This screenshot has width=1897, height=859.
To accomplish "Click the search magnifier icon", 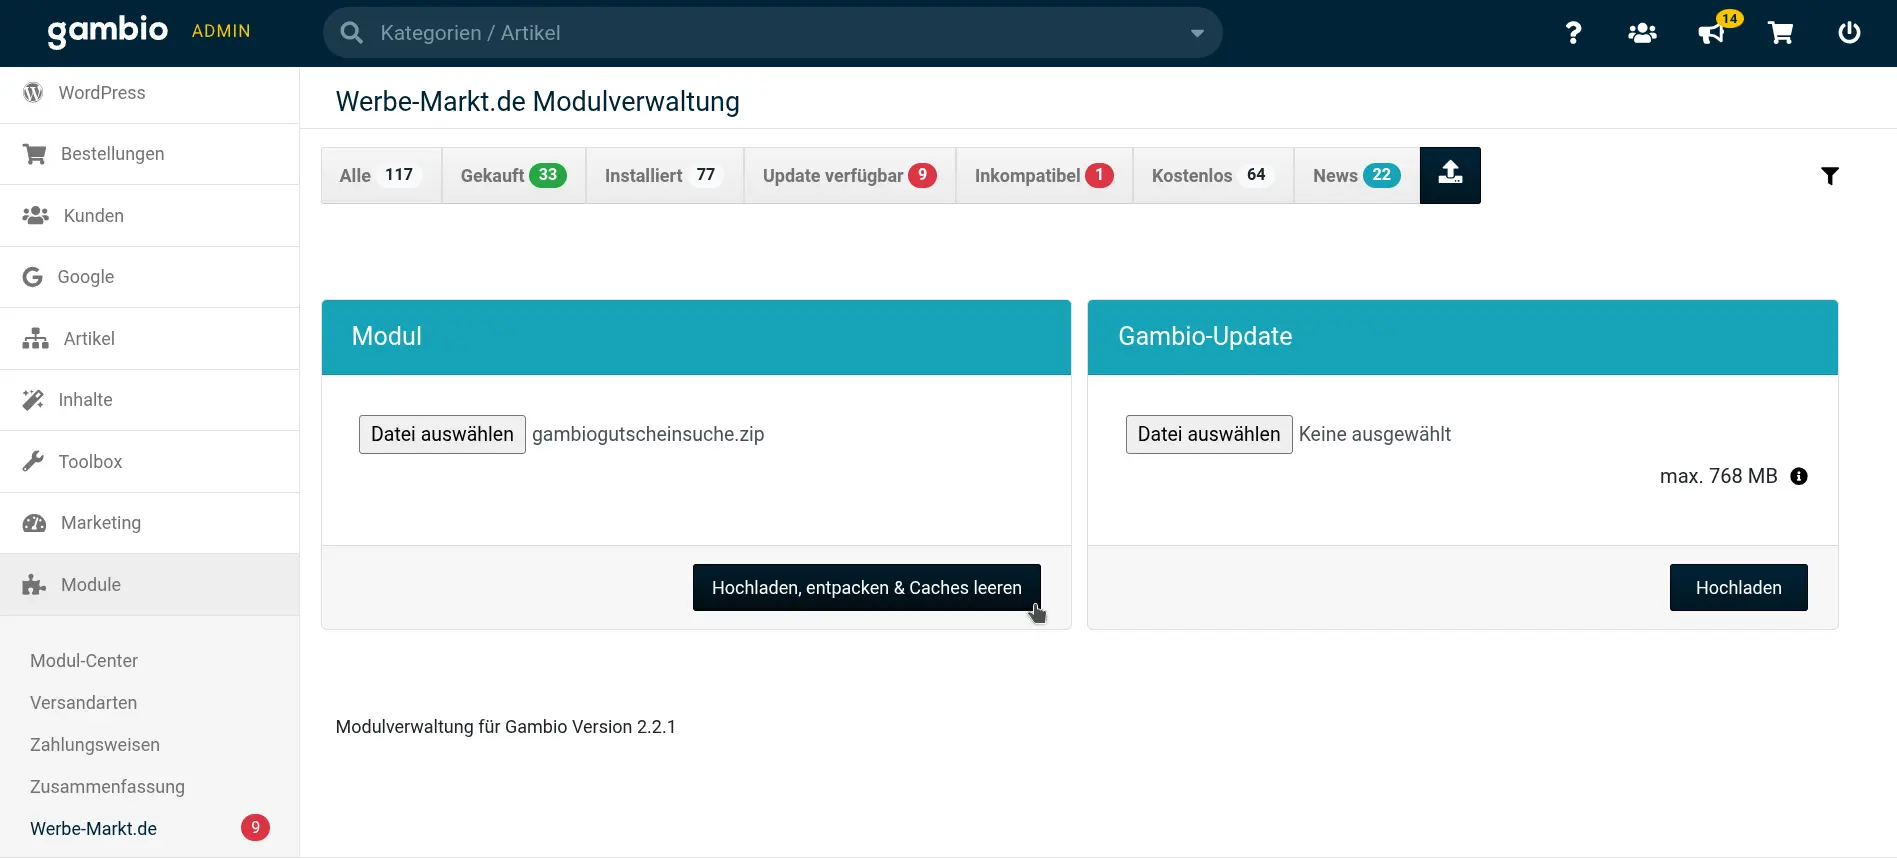I will 352,33.
